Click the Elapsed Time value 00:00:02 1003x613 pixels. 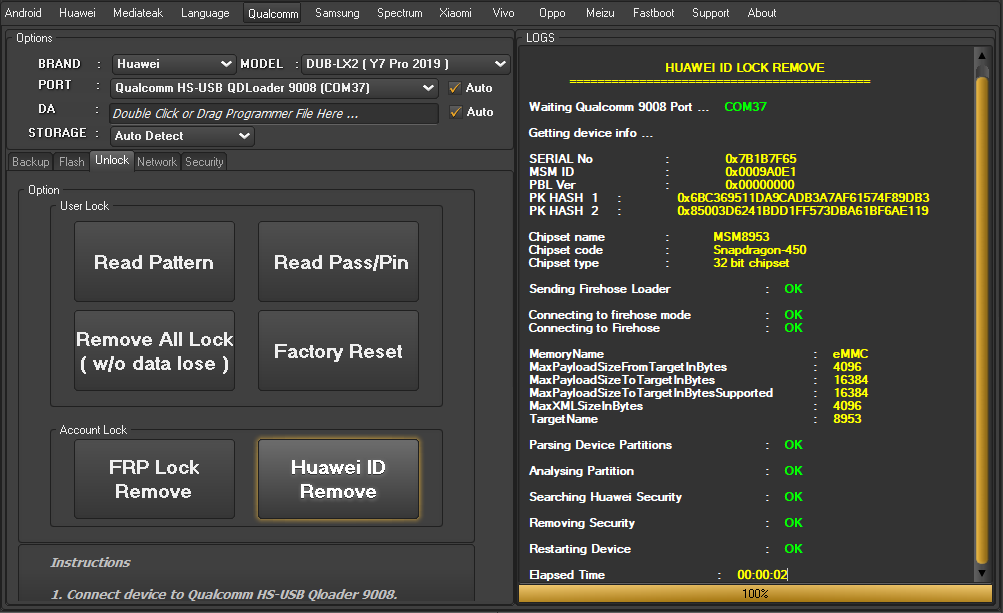[762, 575]
